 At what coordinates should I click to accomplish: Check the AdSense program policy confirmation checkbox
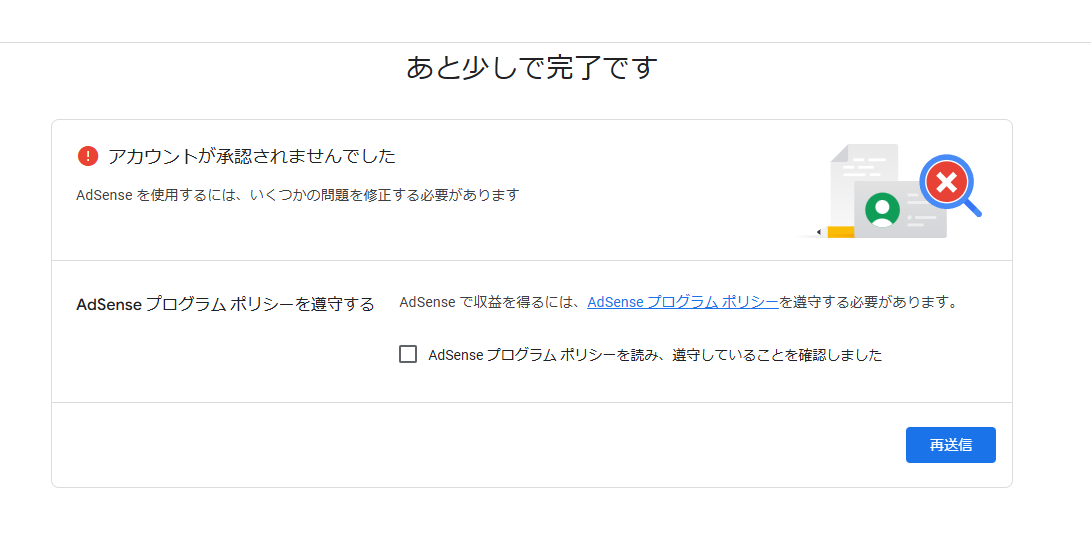click(x=408, y=355)
